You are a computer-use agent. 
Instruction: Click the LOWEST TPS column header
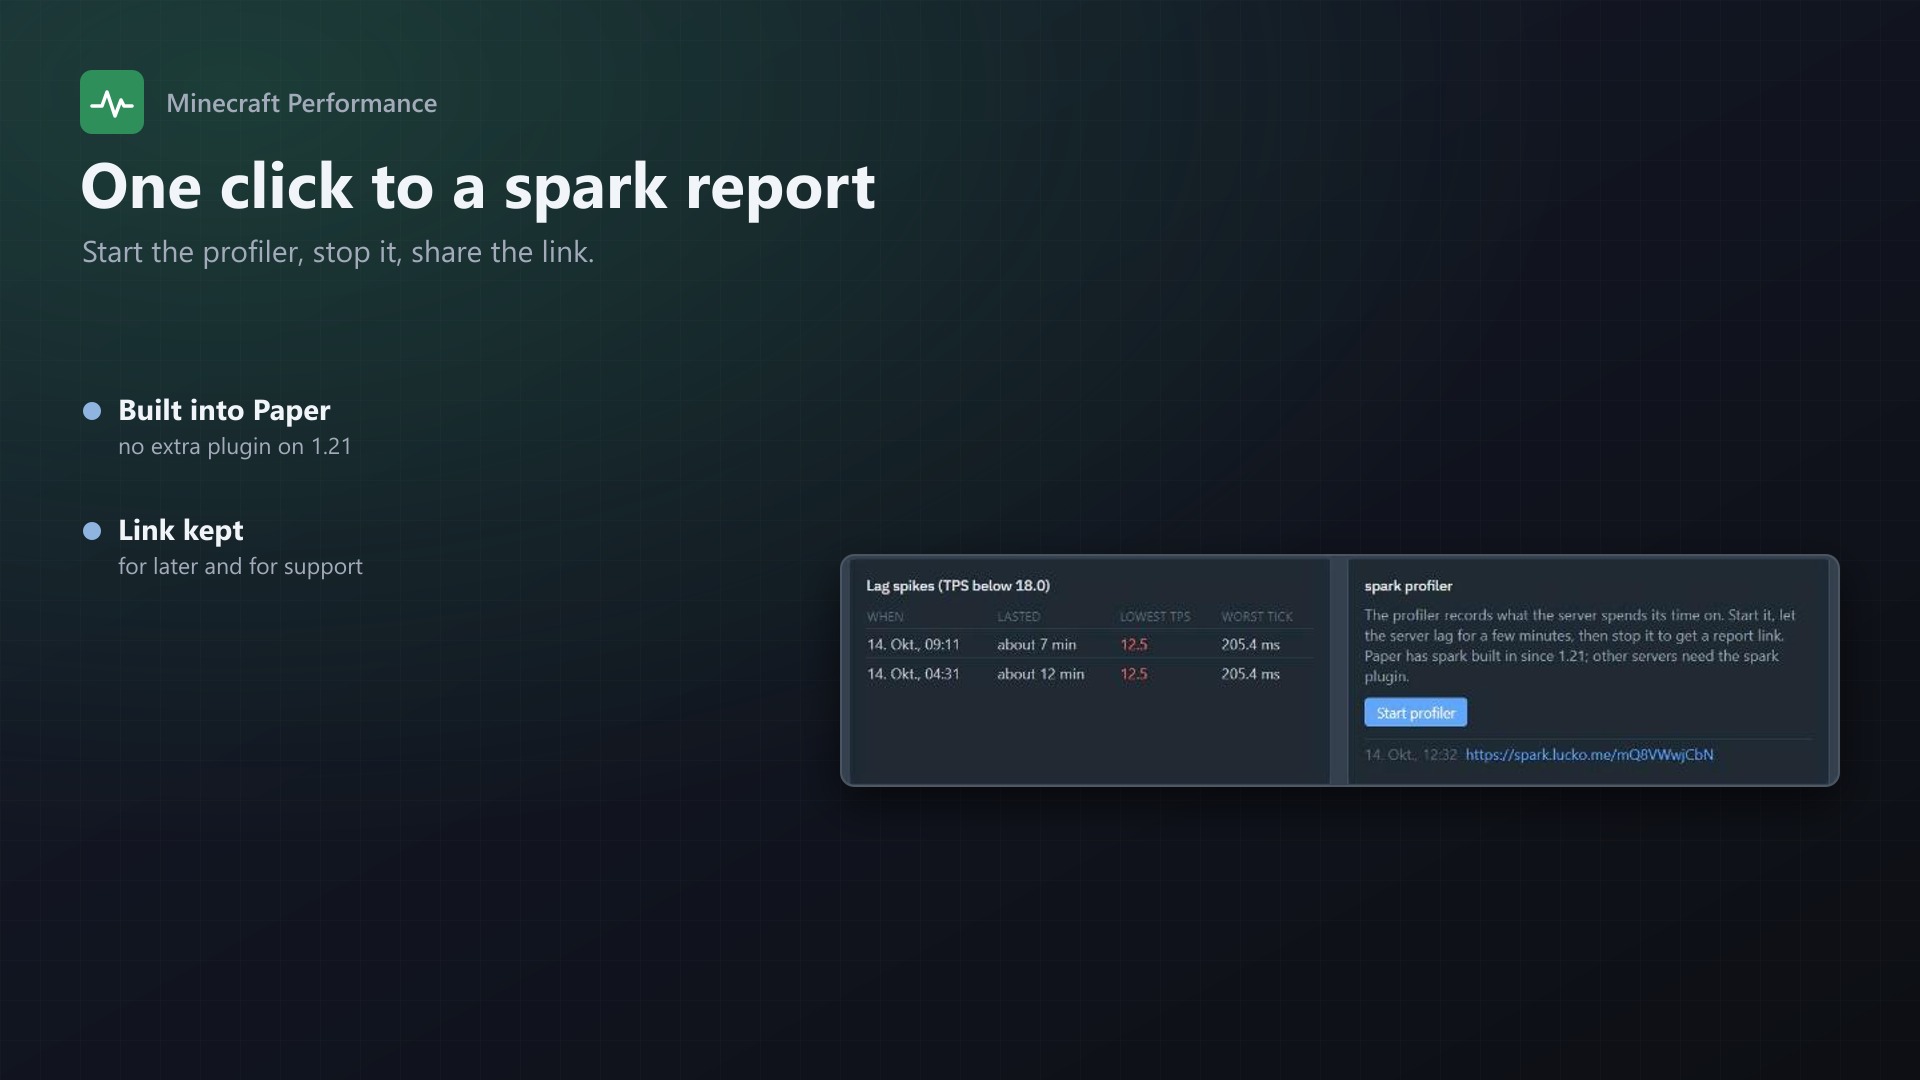[1155, 617]
